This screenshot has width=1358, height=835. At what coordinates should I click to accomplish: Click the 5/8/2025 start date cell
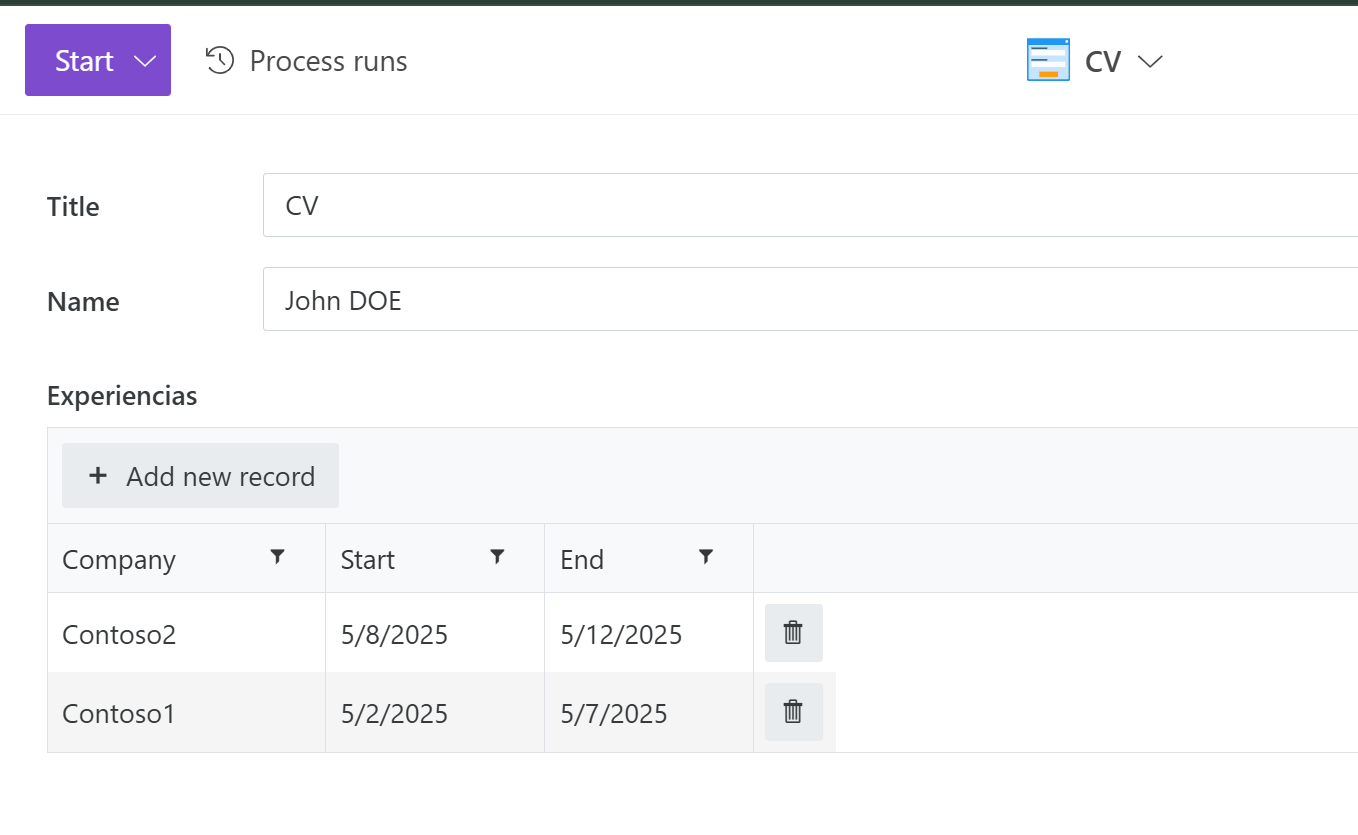[435, 633]
